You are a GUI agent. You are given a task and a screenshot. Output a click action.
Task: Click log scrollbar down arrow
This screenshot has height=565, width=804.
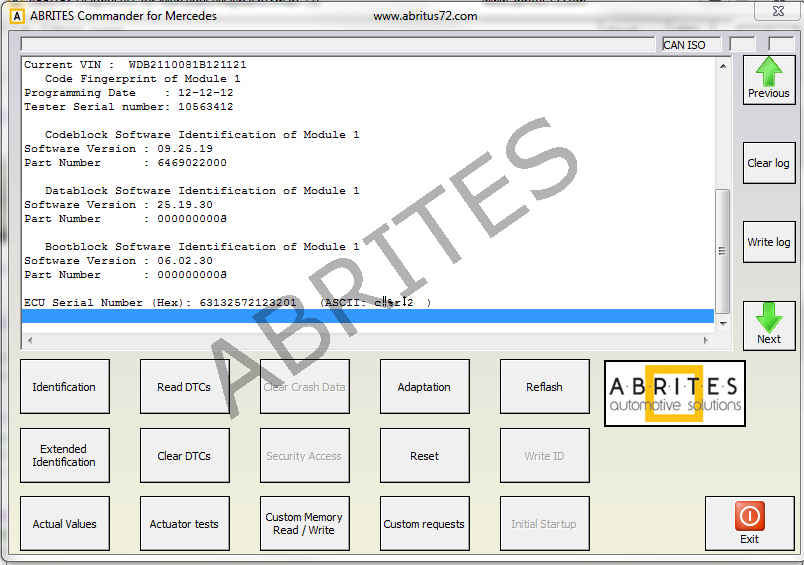(723, 324)
